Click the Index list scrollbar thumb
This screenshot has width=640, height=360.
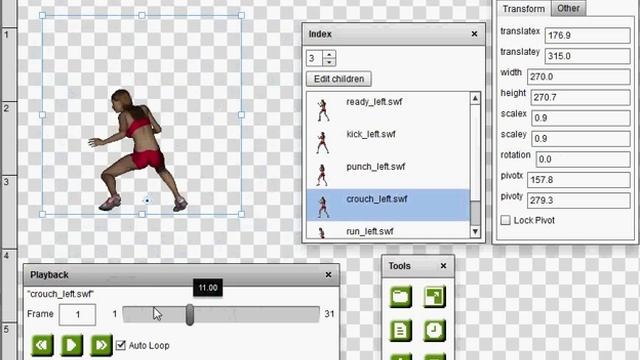475,213
